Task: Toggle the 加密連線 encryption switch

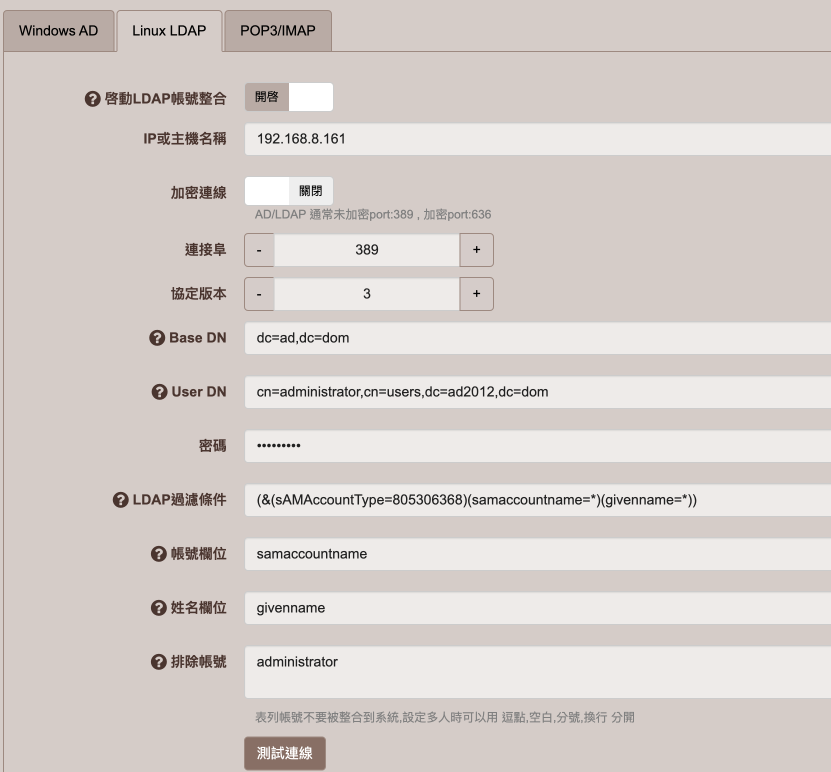Action: (288, 191)
